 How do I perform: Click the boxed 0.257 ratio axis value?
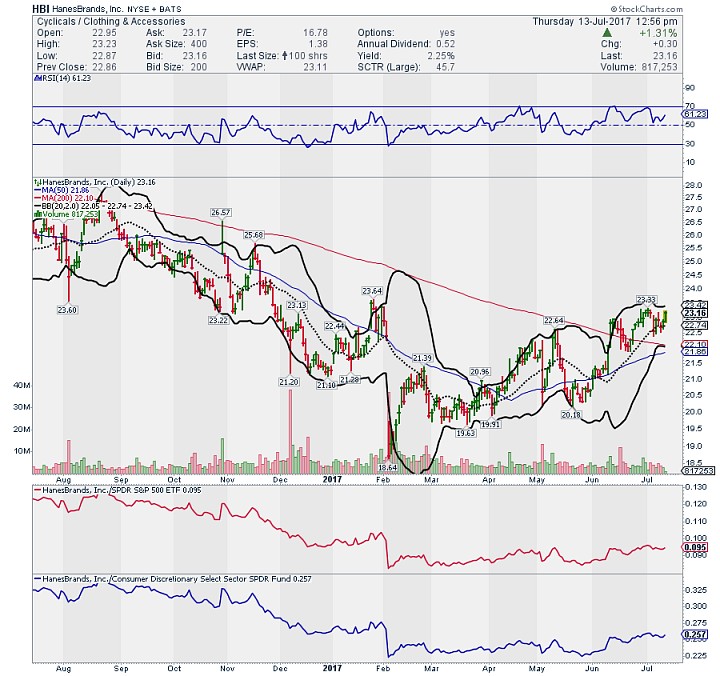[696, 635]
